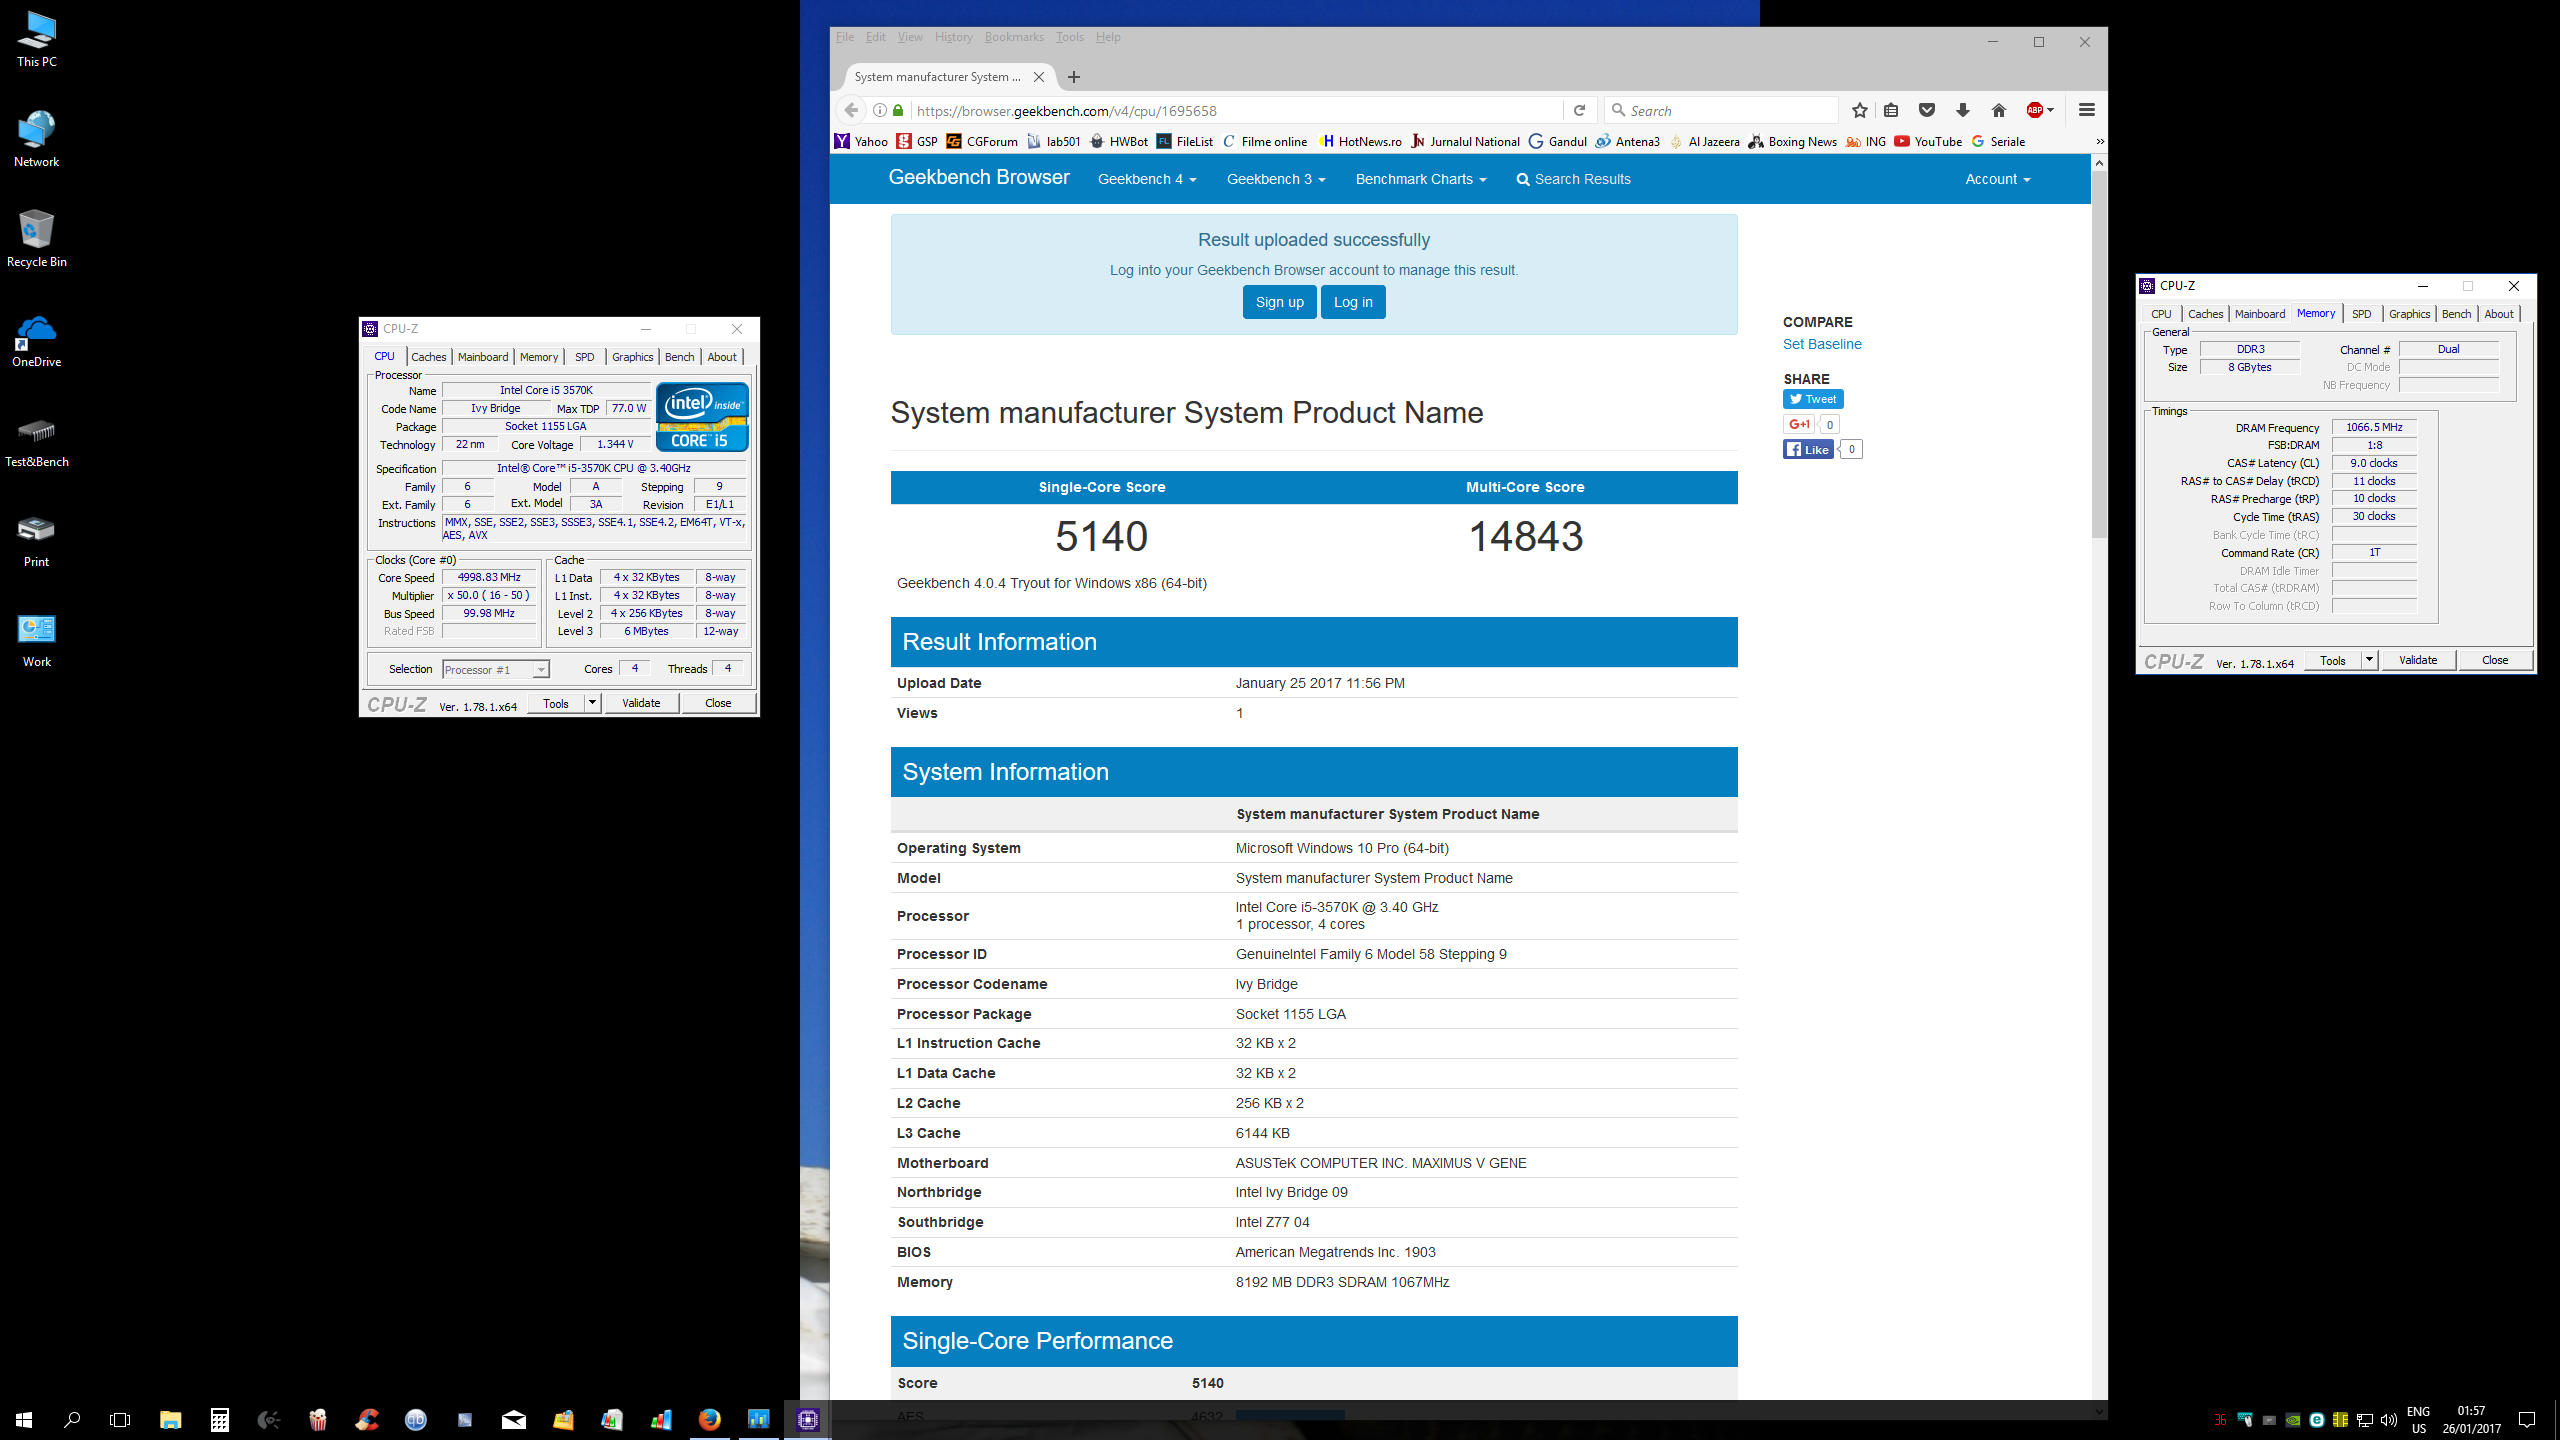Open qBittorrent from the taskbar
This screenshot has width=2560, height=1440.
pos(416,1419)
